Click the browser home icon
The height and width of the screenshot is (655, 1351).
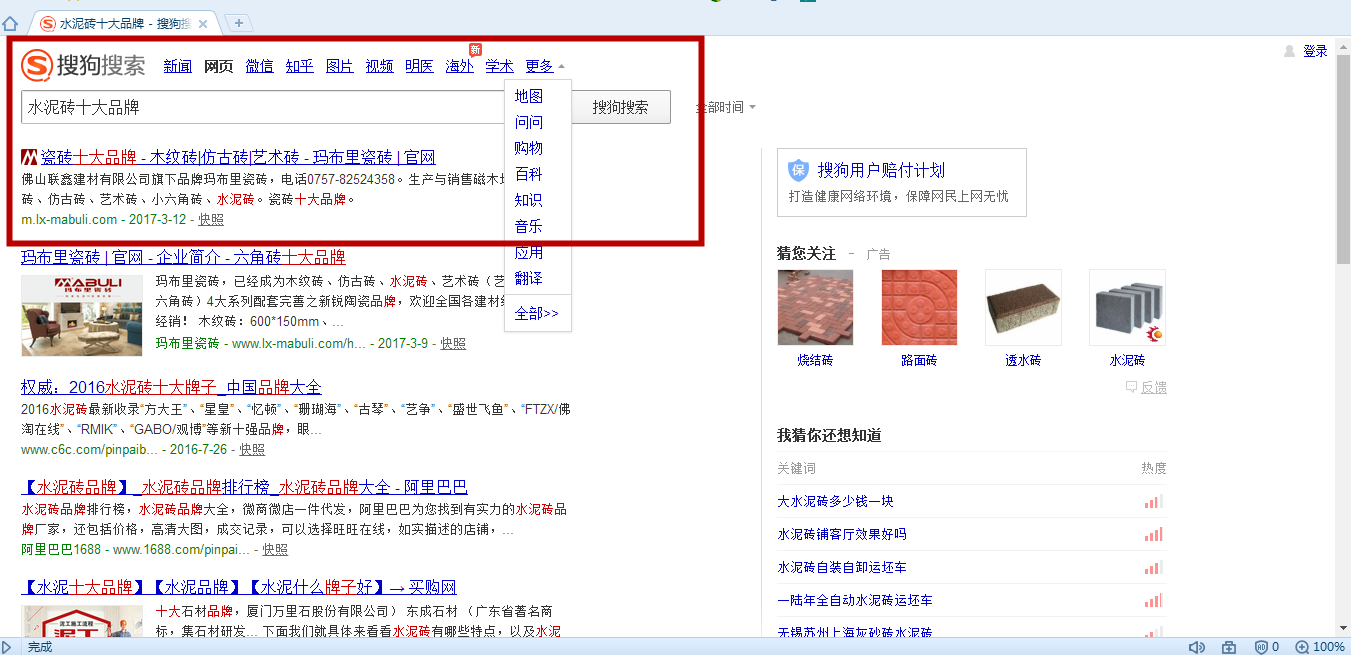click(x=10, y=23)
